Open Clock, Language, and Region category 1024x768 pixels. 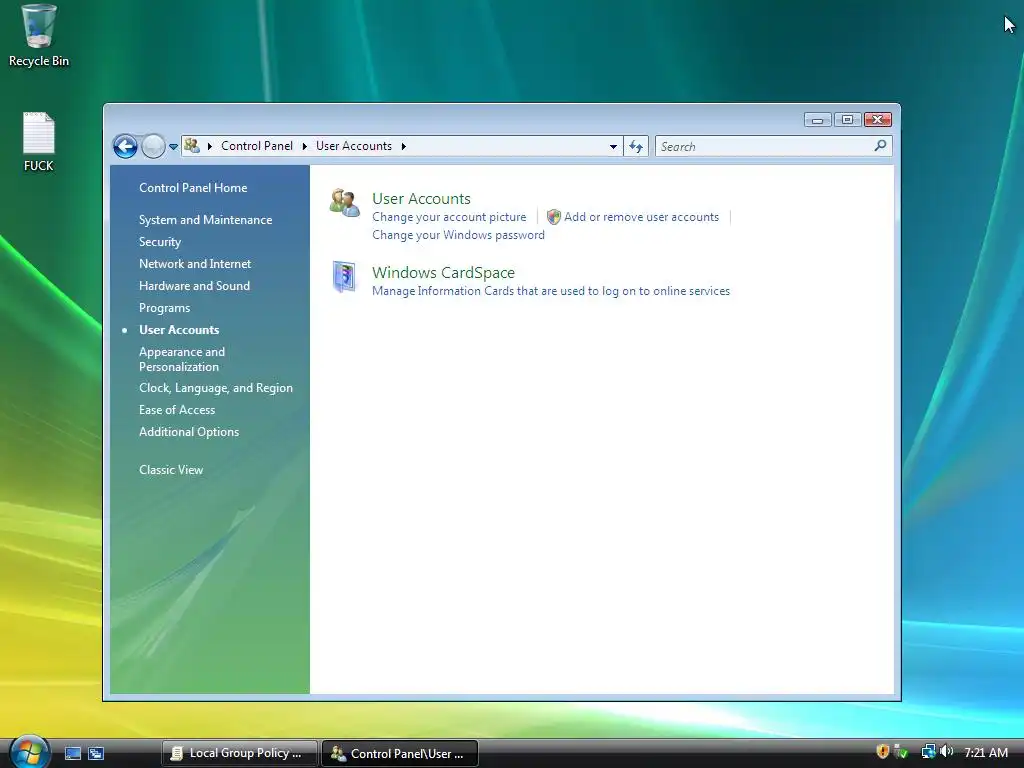coord(216,388)
